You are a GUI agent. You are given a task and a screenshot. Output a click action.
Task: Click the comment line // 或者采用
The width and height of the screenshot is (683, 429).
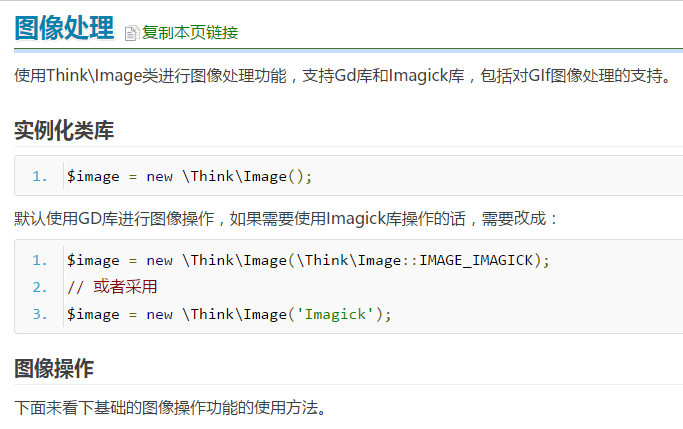(x=112, y=287)
